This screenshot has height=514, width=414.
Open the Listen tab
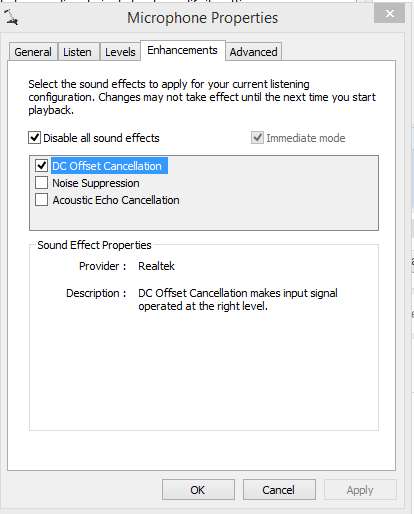pos(78,52)
